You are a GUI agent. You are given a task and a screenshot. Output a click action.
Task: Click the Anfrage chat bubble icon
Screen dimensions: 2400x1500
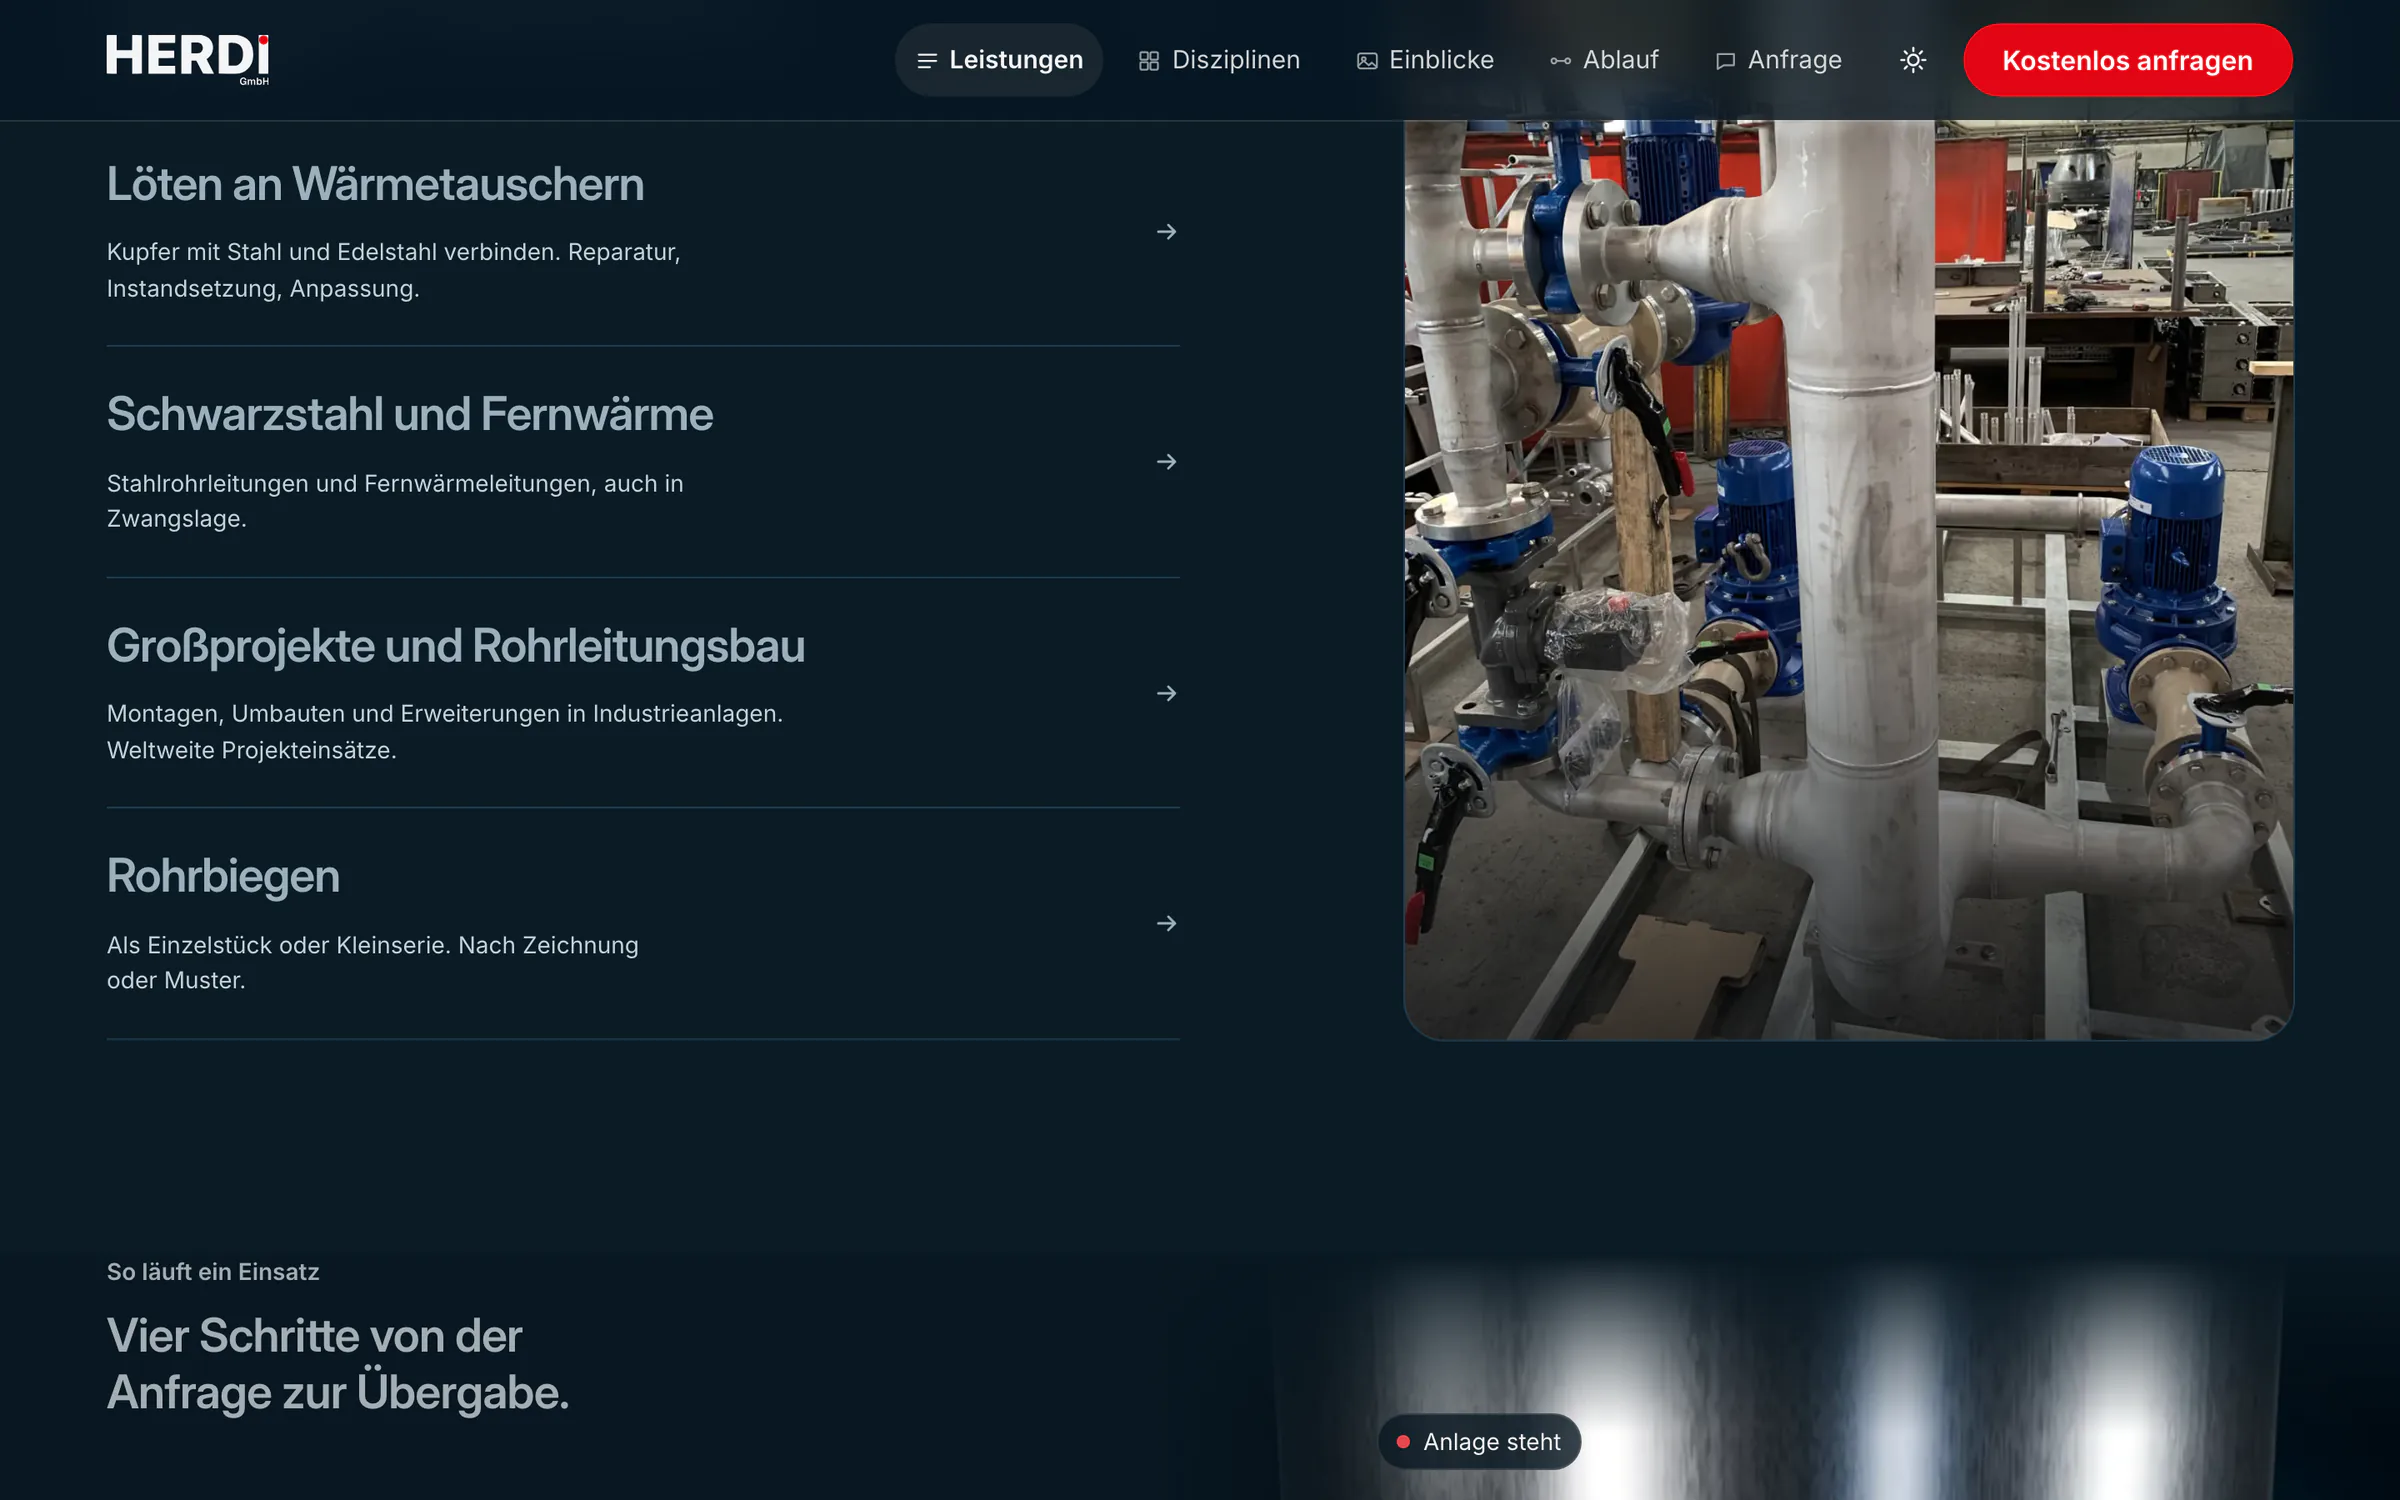(x=1725, y=61)
